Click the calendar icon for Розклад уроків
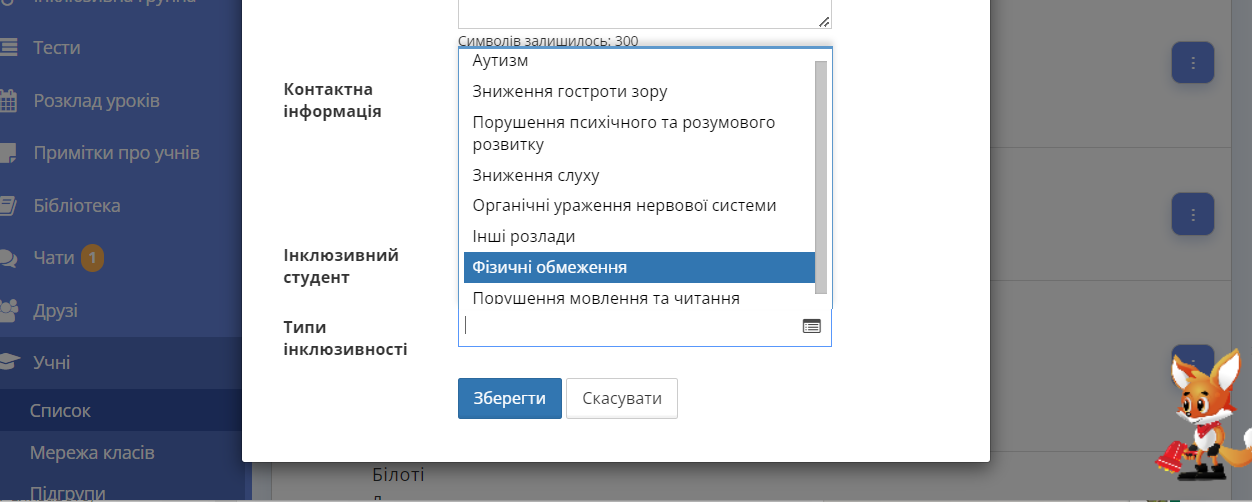Viewport: 1252px width, 502px height. click(x=9, y=101)
